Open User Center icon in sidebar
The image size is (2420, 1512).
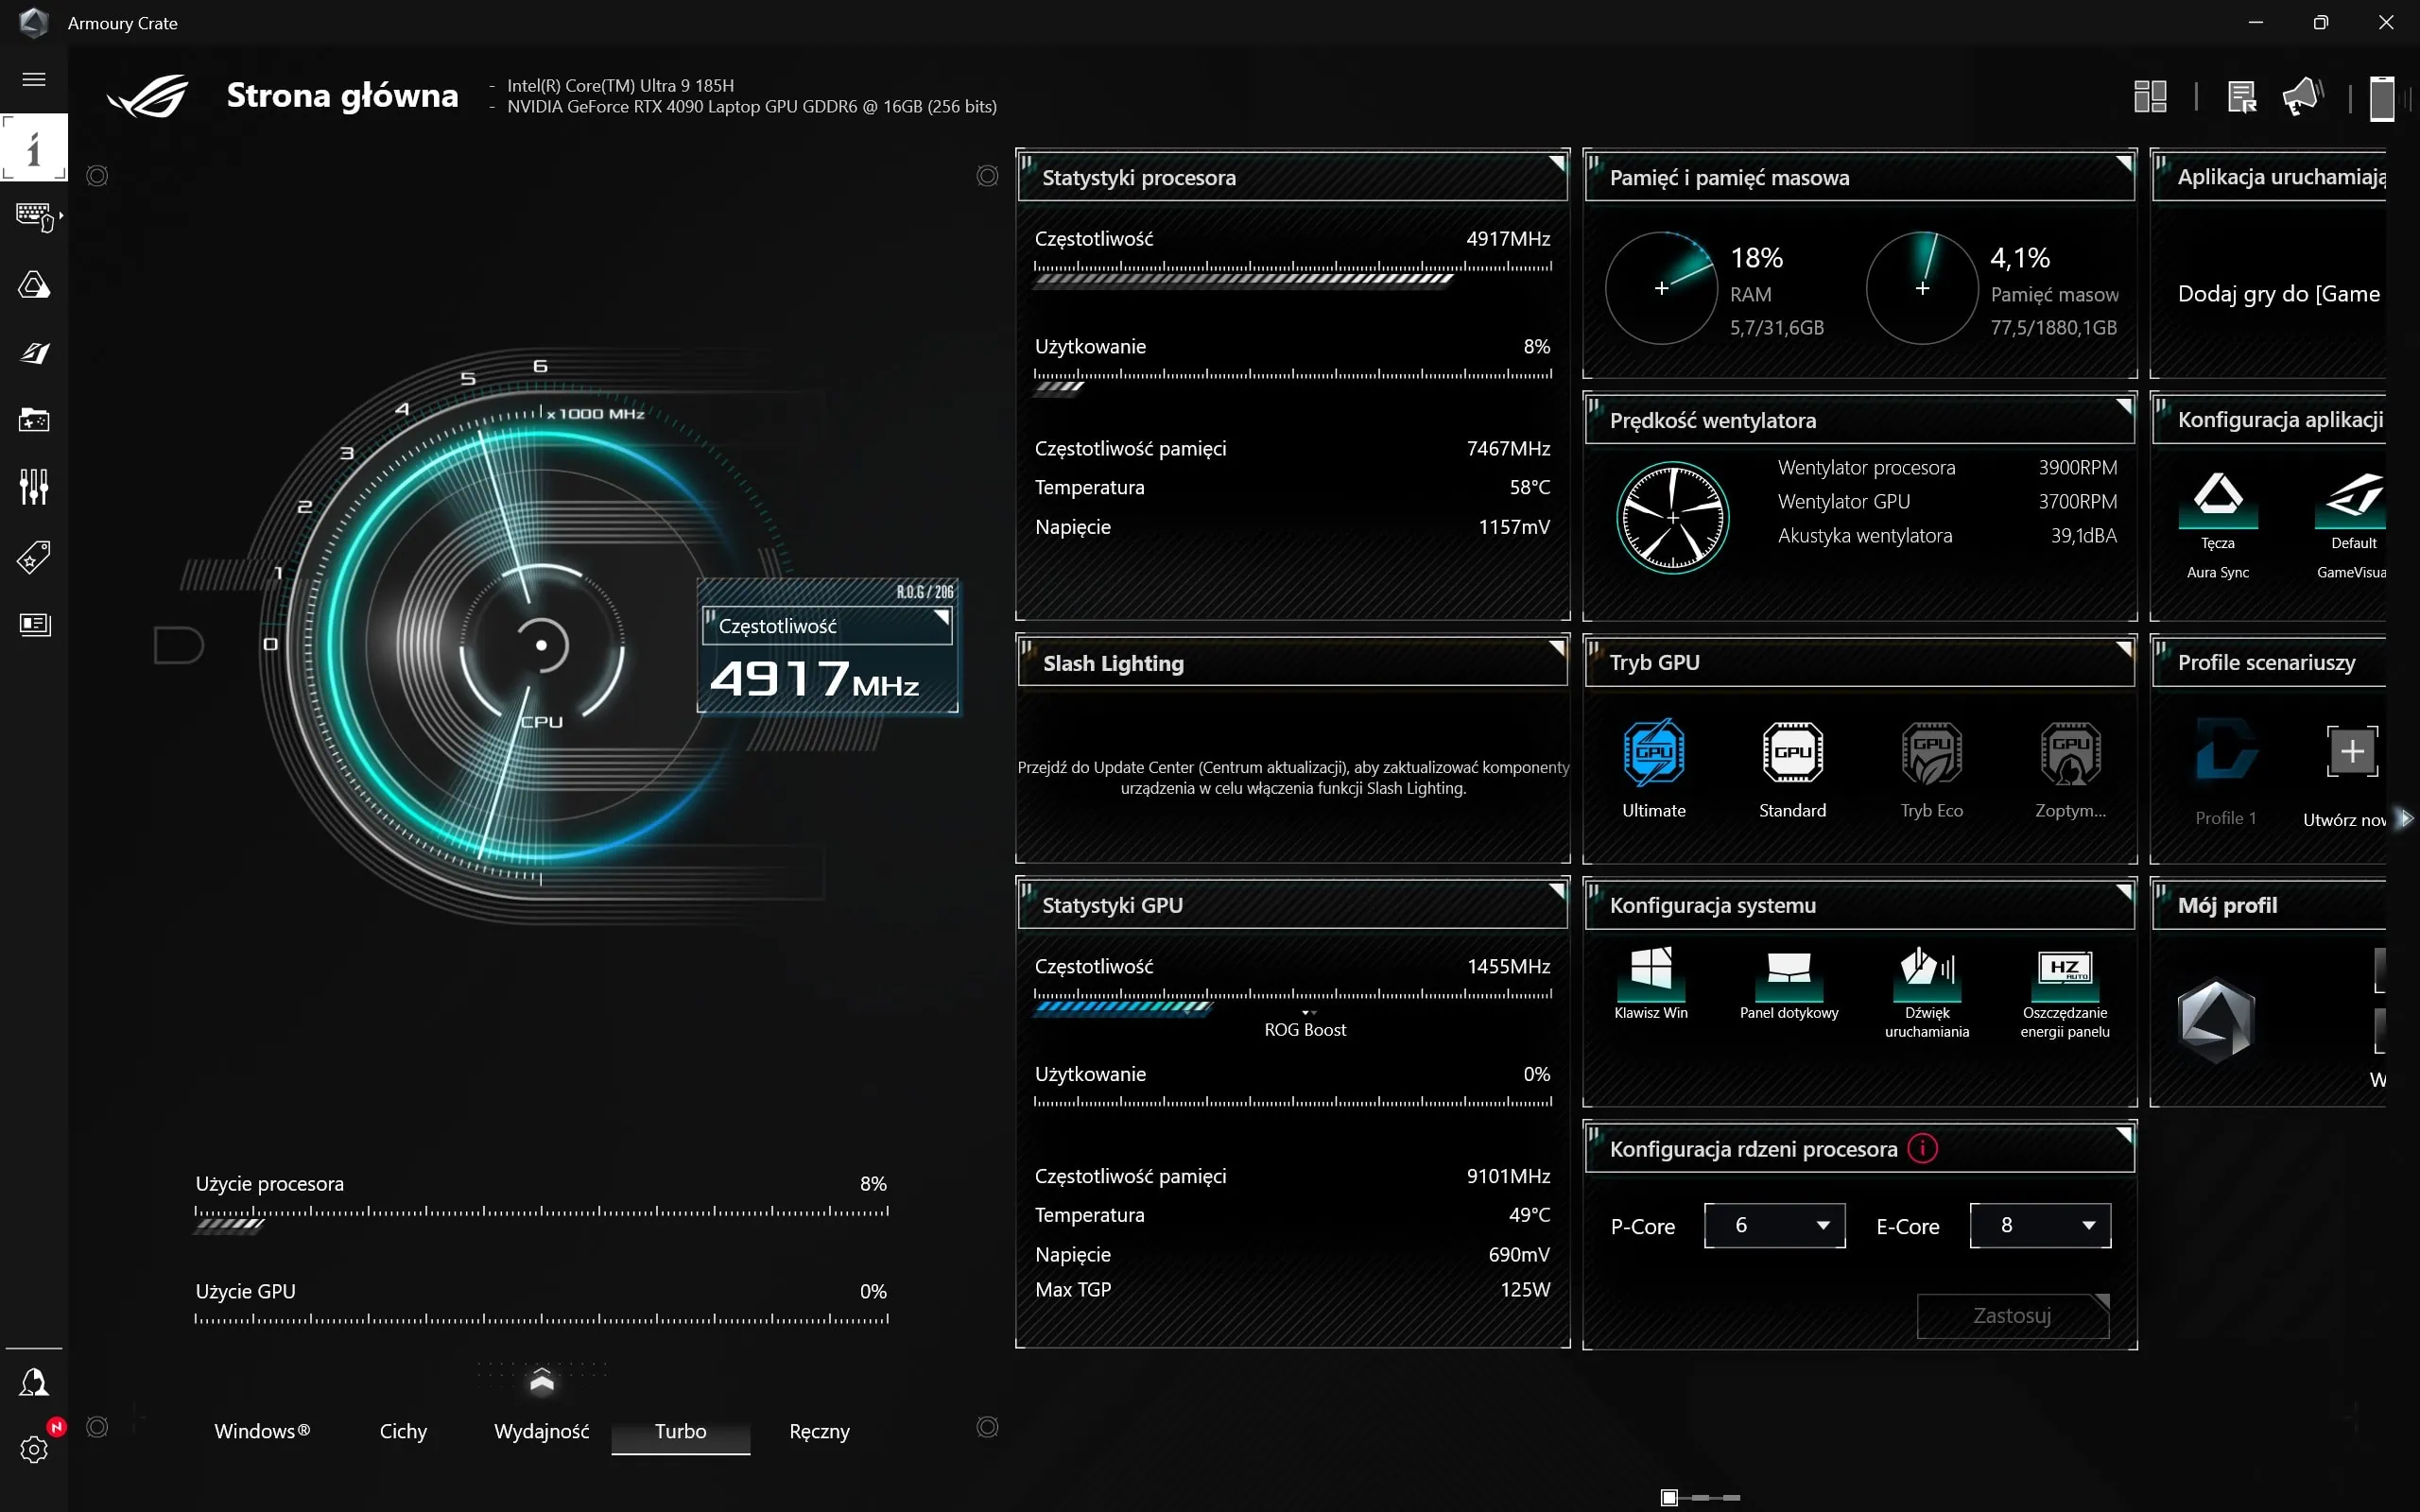coord(34,1382)
